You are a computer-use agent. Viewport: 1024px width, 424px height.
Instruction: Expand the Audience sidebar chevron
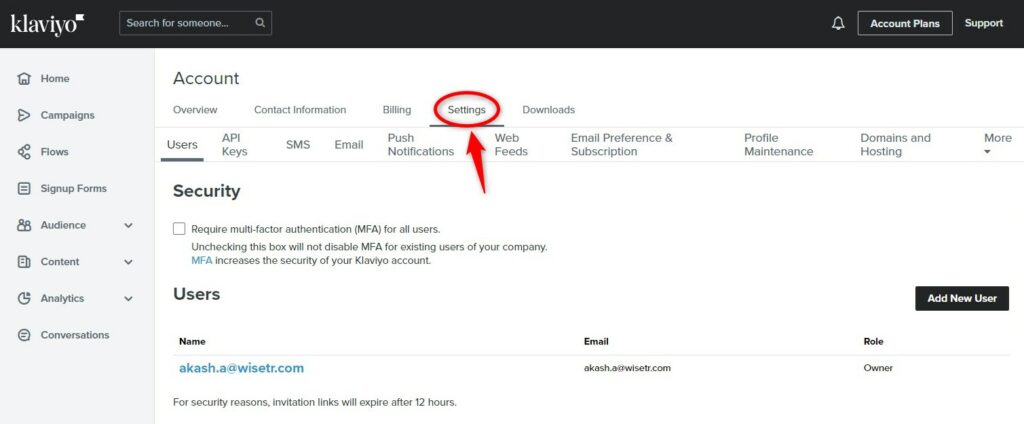pyautogui.click(x=129, y=225)
